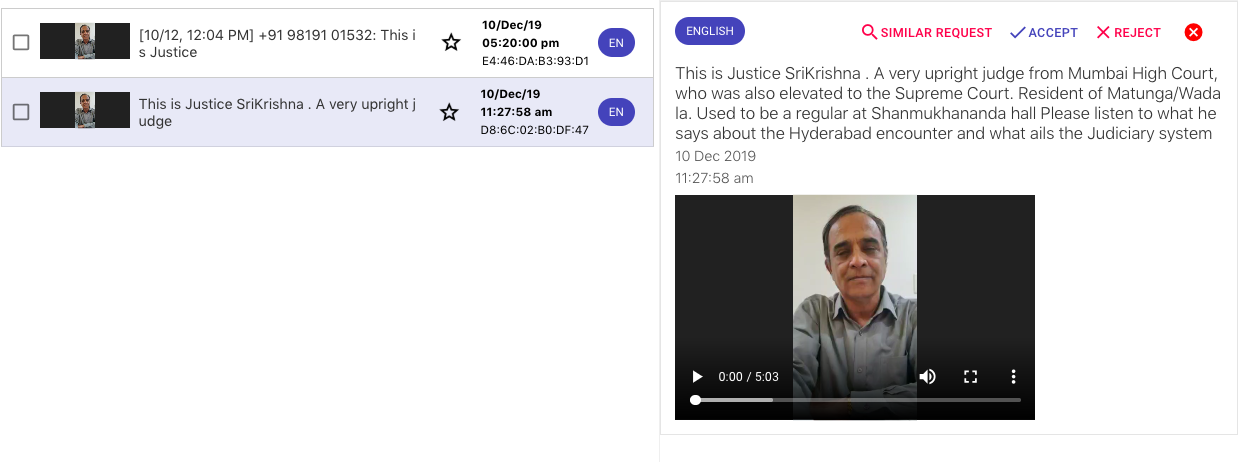This screenshot has height=462, width=1238.
Task: Open video more options menu
Action: click(x=1013, y=377)
